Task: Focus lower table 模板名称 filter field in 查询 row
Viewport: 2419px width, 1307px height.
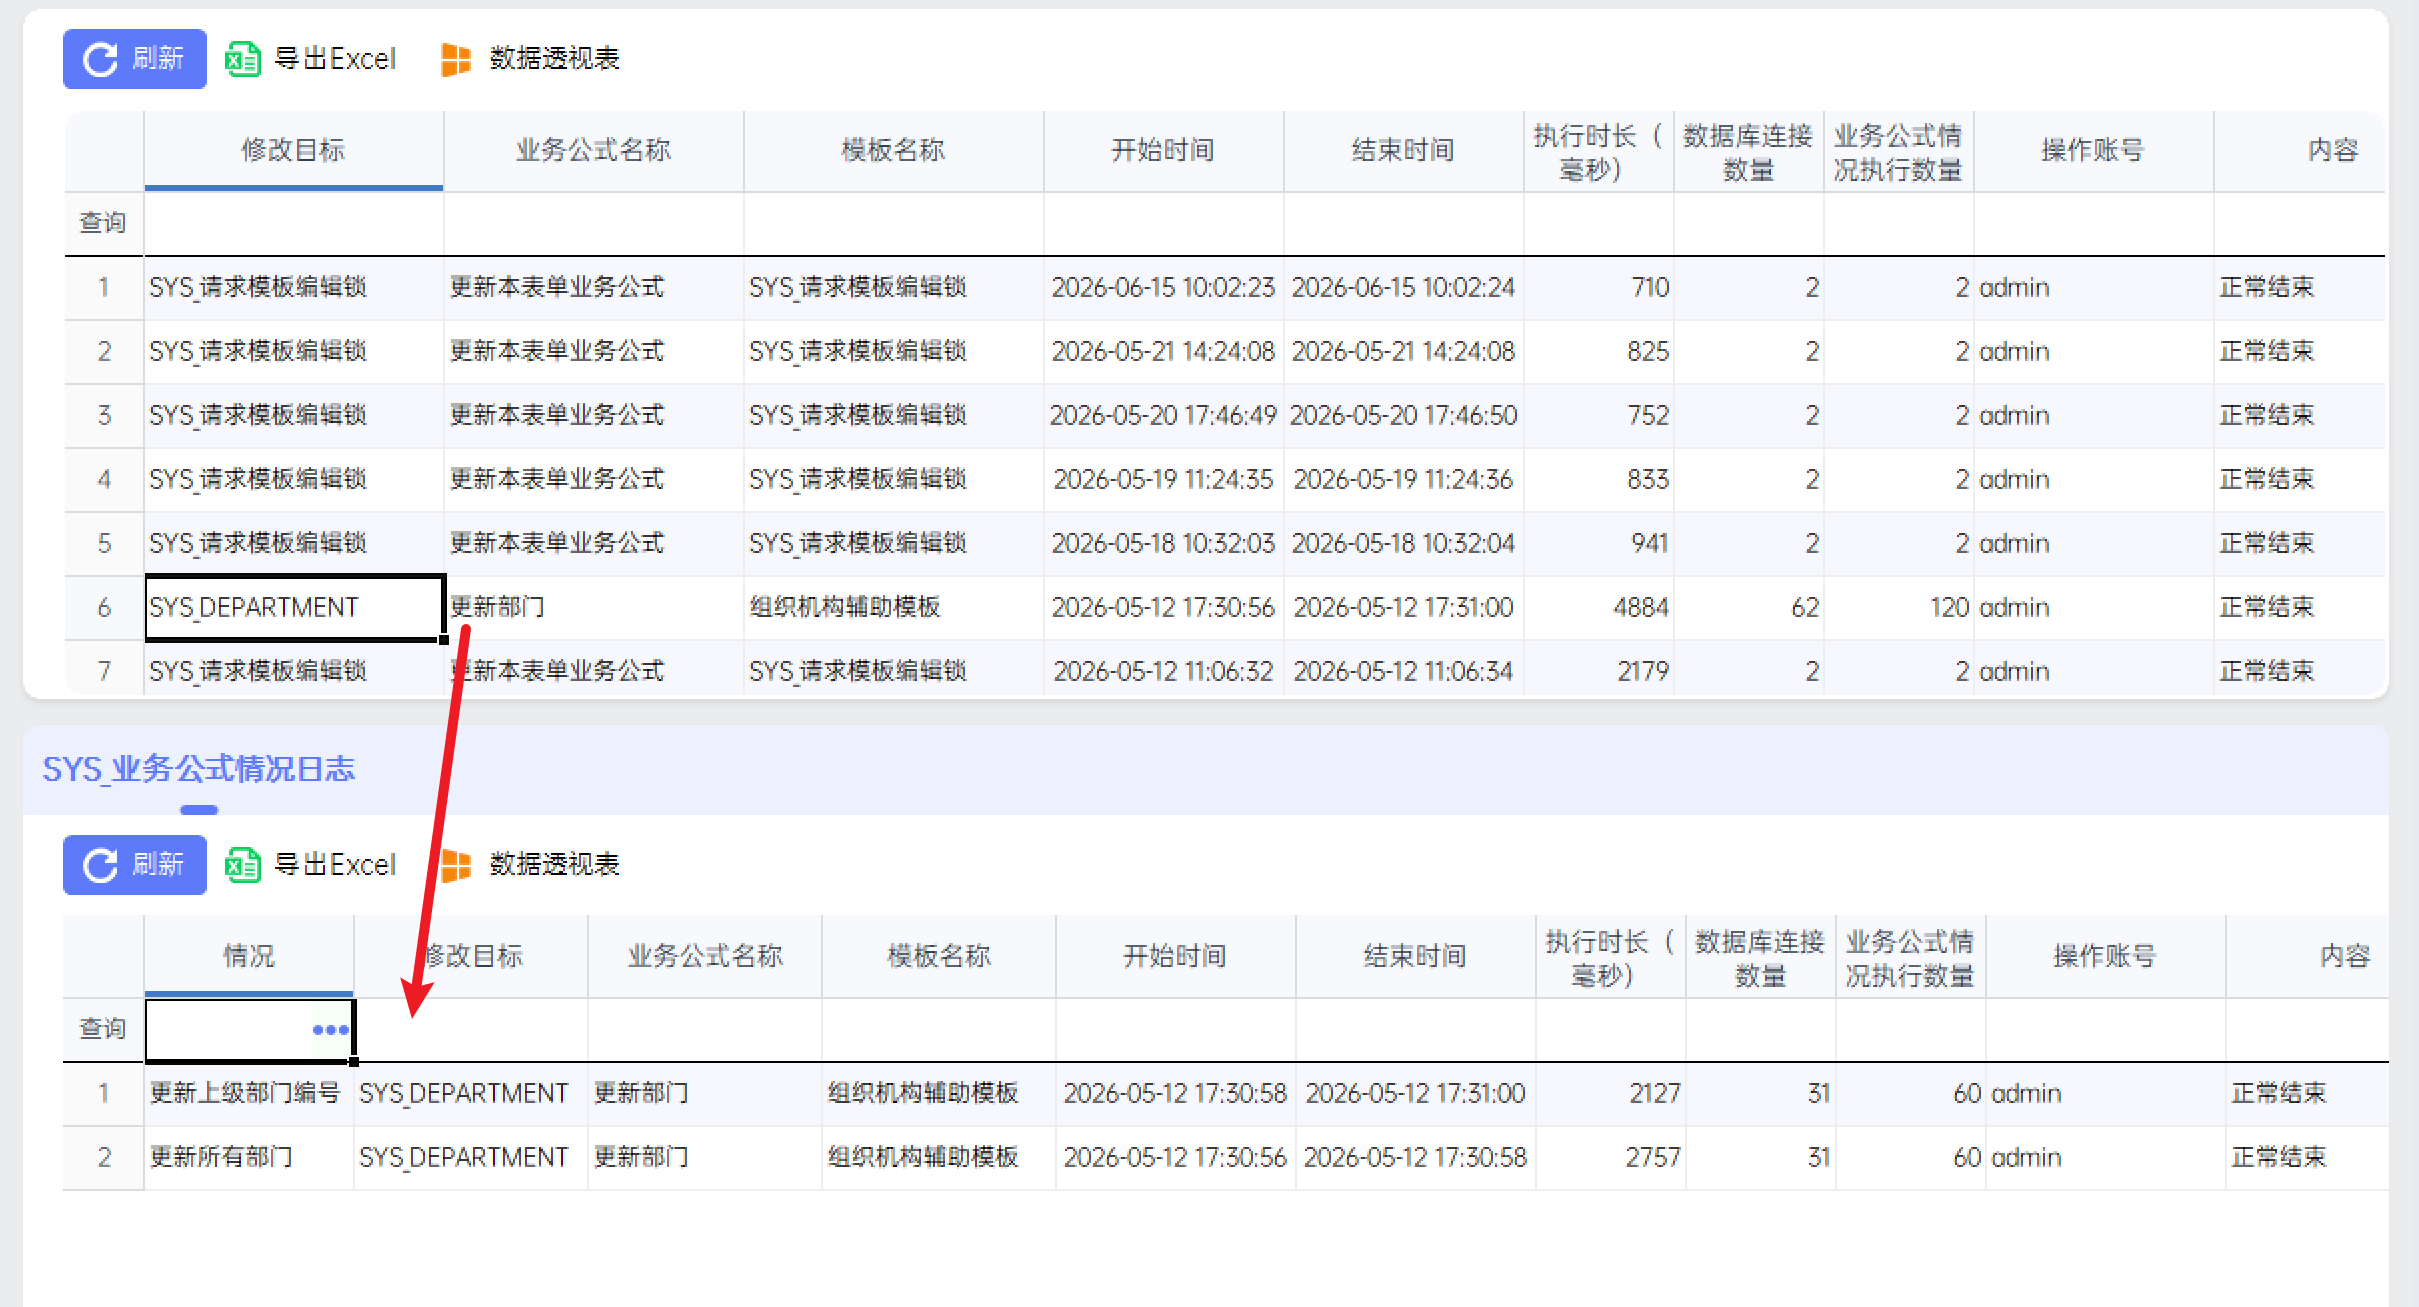Action: (x=939, y=1029)
